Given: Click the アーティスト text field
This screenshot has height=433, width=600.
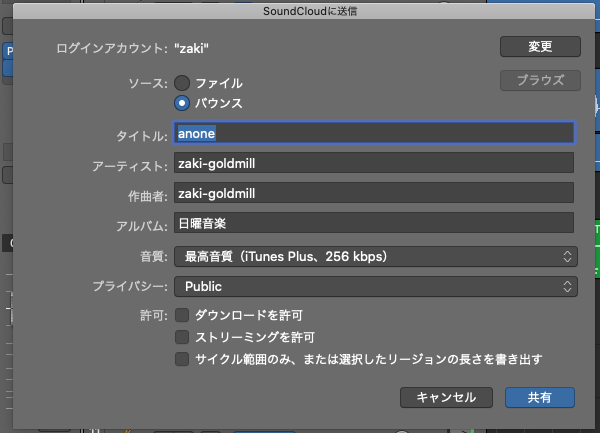Looking at the screenshot, I should [x=374, y=163].
